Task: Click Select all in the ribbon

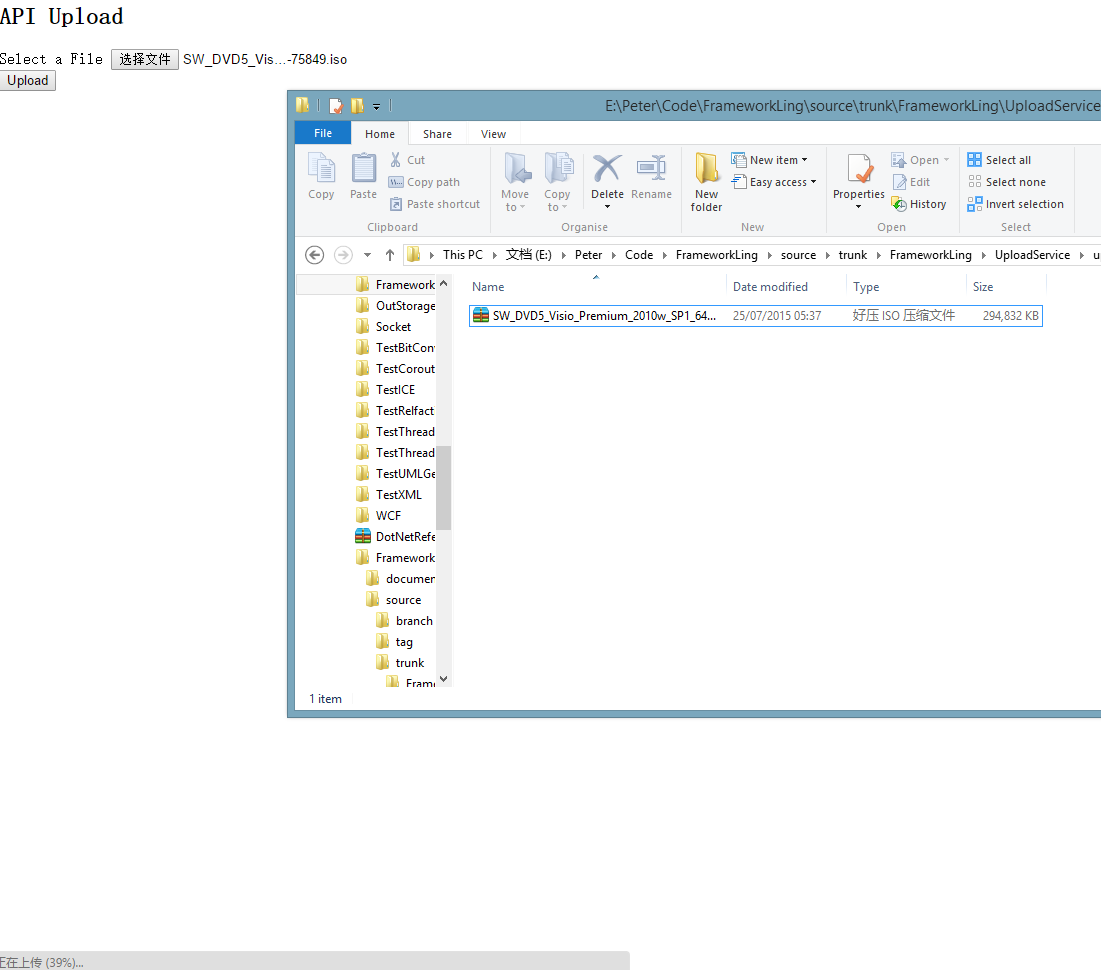Action: click(x=999, y=160)
